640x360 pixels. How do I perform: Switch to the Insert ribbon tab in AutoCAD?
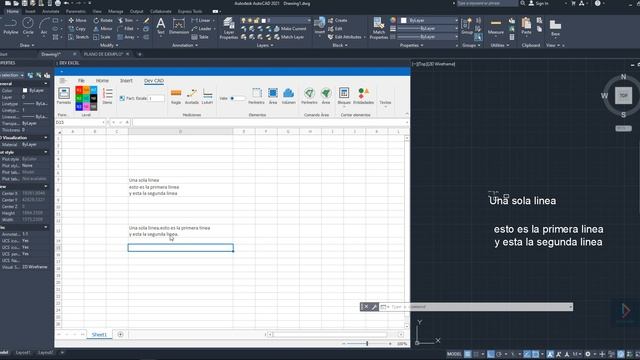coord(30,11)
